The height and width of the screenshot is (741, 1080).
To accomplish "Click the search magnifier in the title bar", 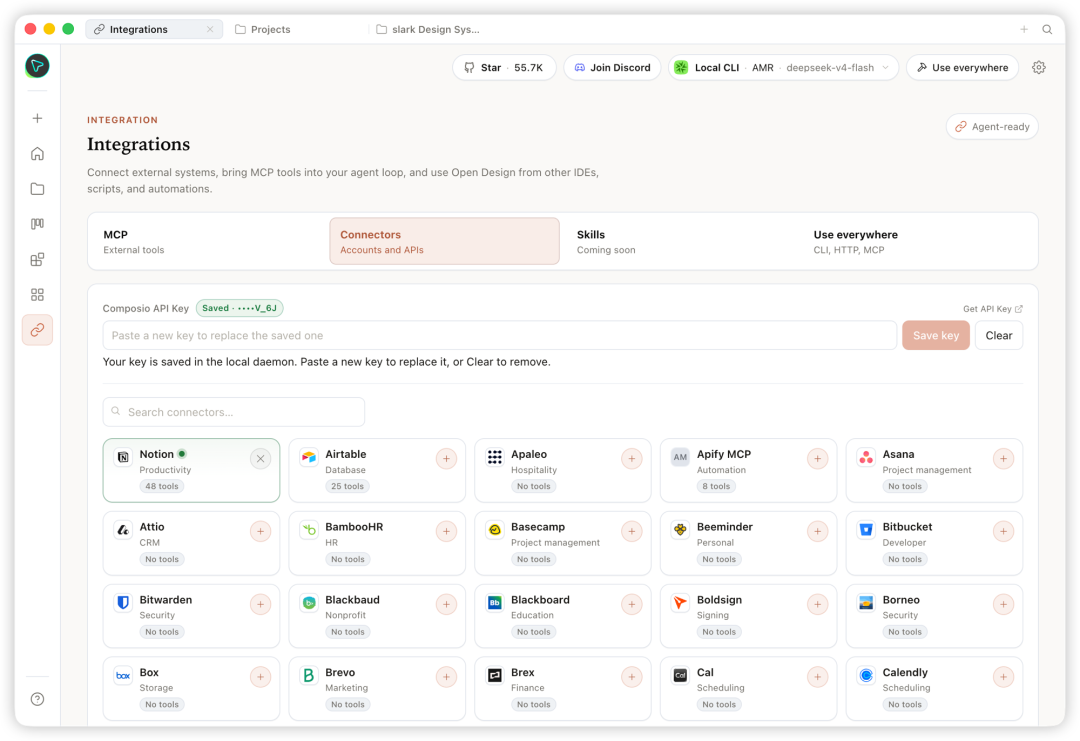I will point(1047,30).
